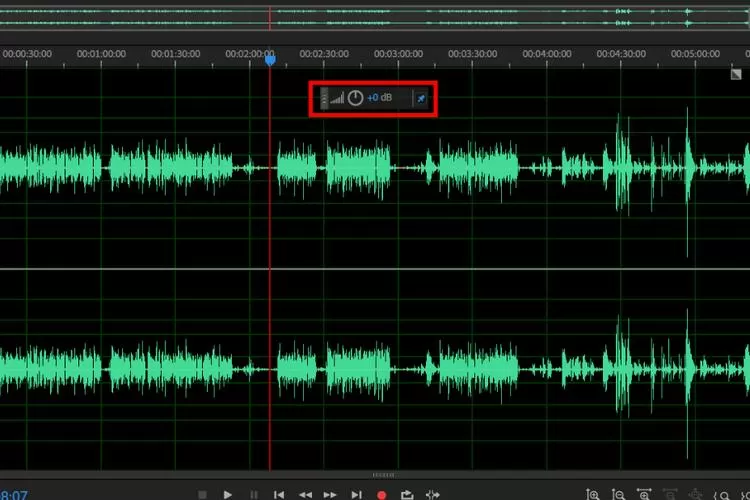Start recording with the red Record button
Image resolution: width=750 pixels, height=500 pixels.
click(x=381, y=495)
